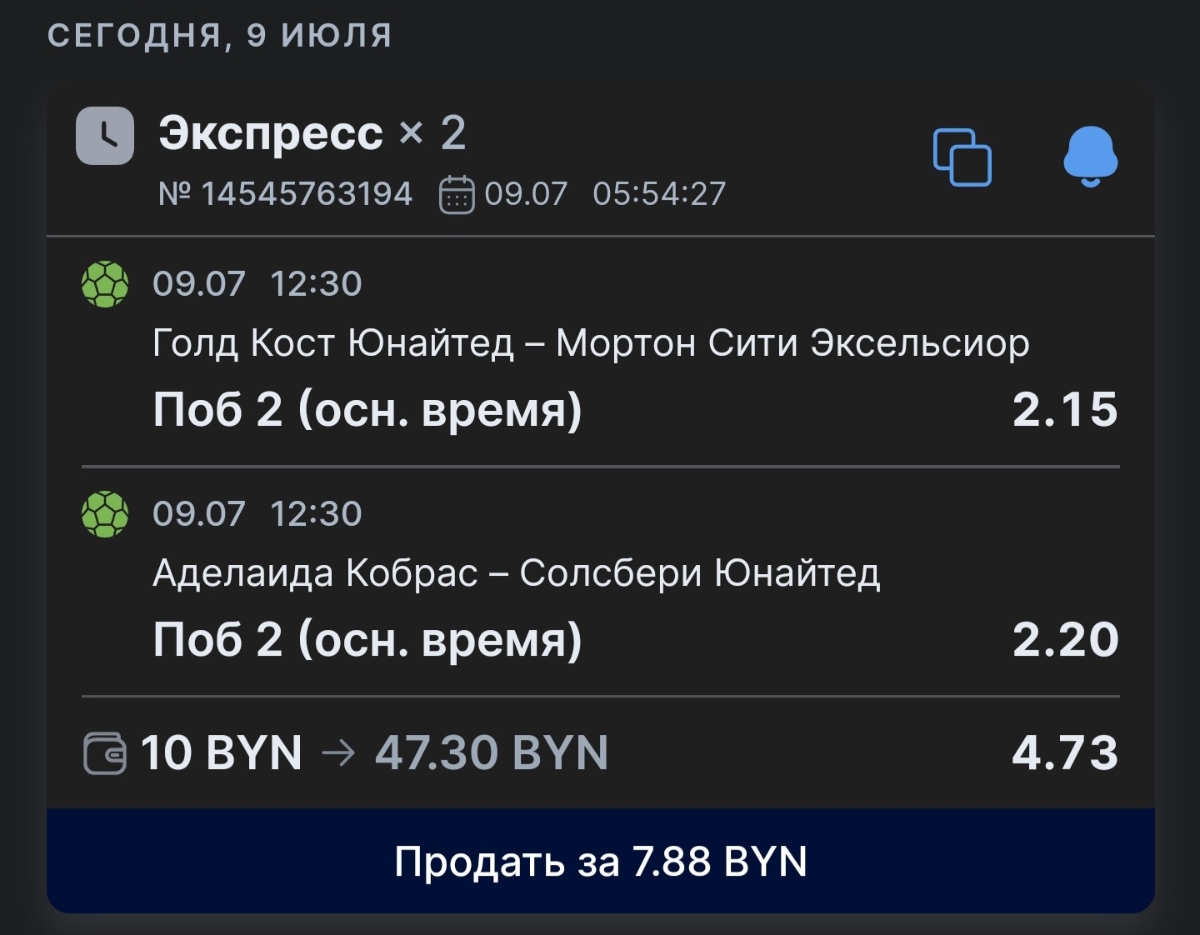Image resolution: width=1200 pixels, height=935 pixels.
Task: Tap the 05:54:27 bet placement time
Action: pyautogui.click(x=659, y=194)
